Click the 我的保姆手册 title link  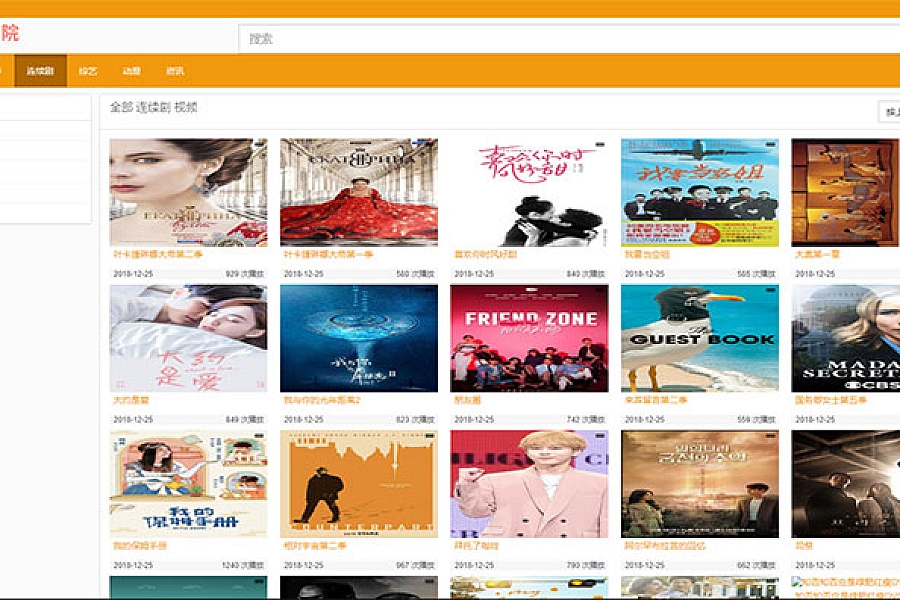pos(140,546)
